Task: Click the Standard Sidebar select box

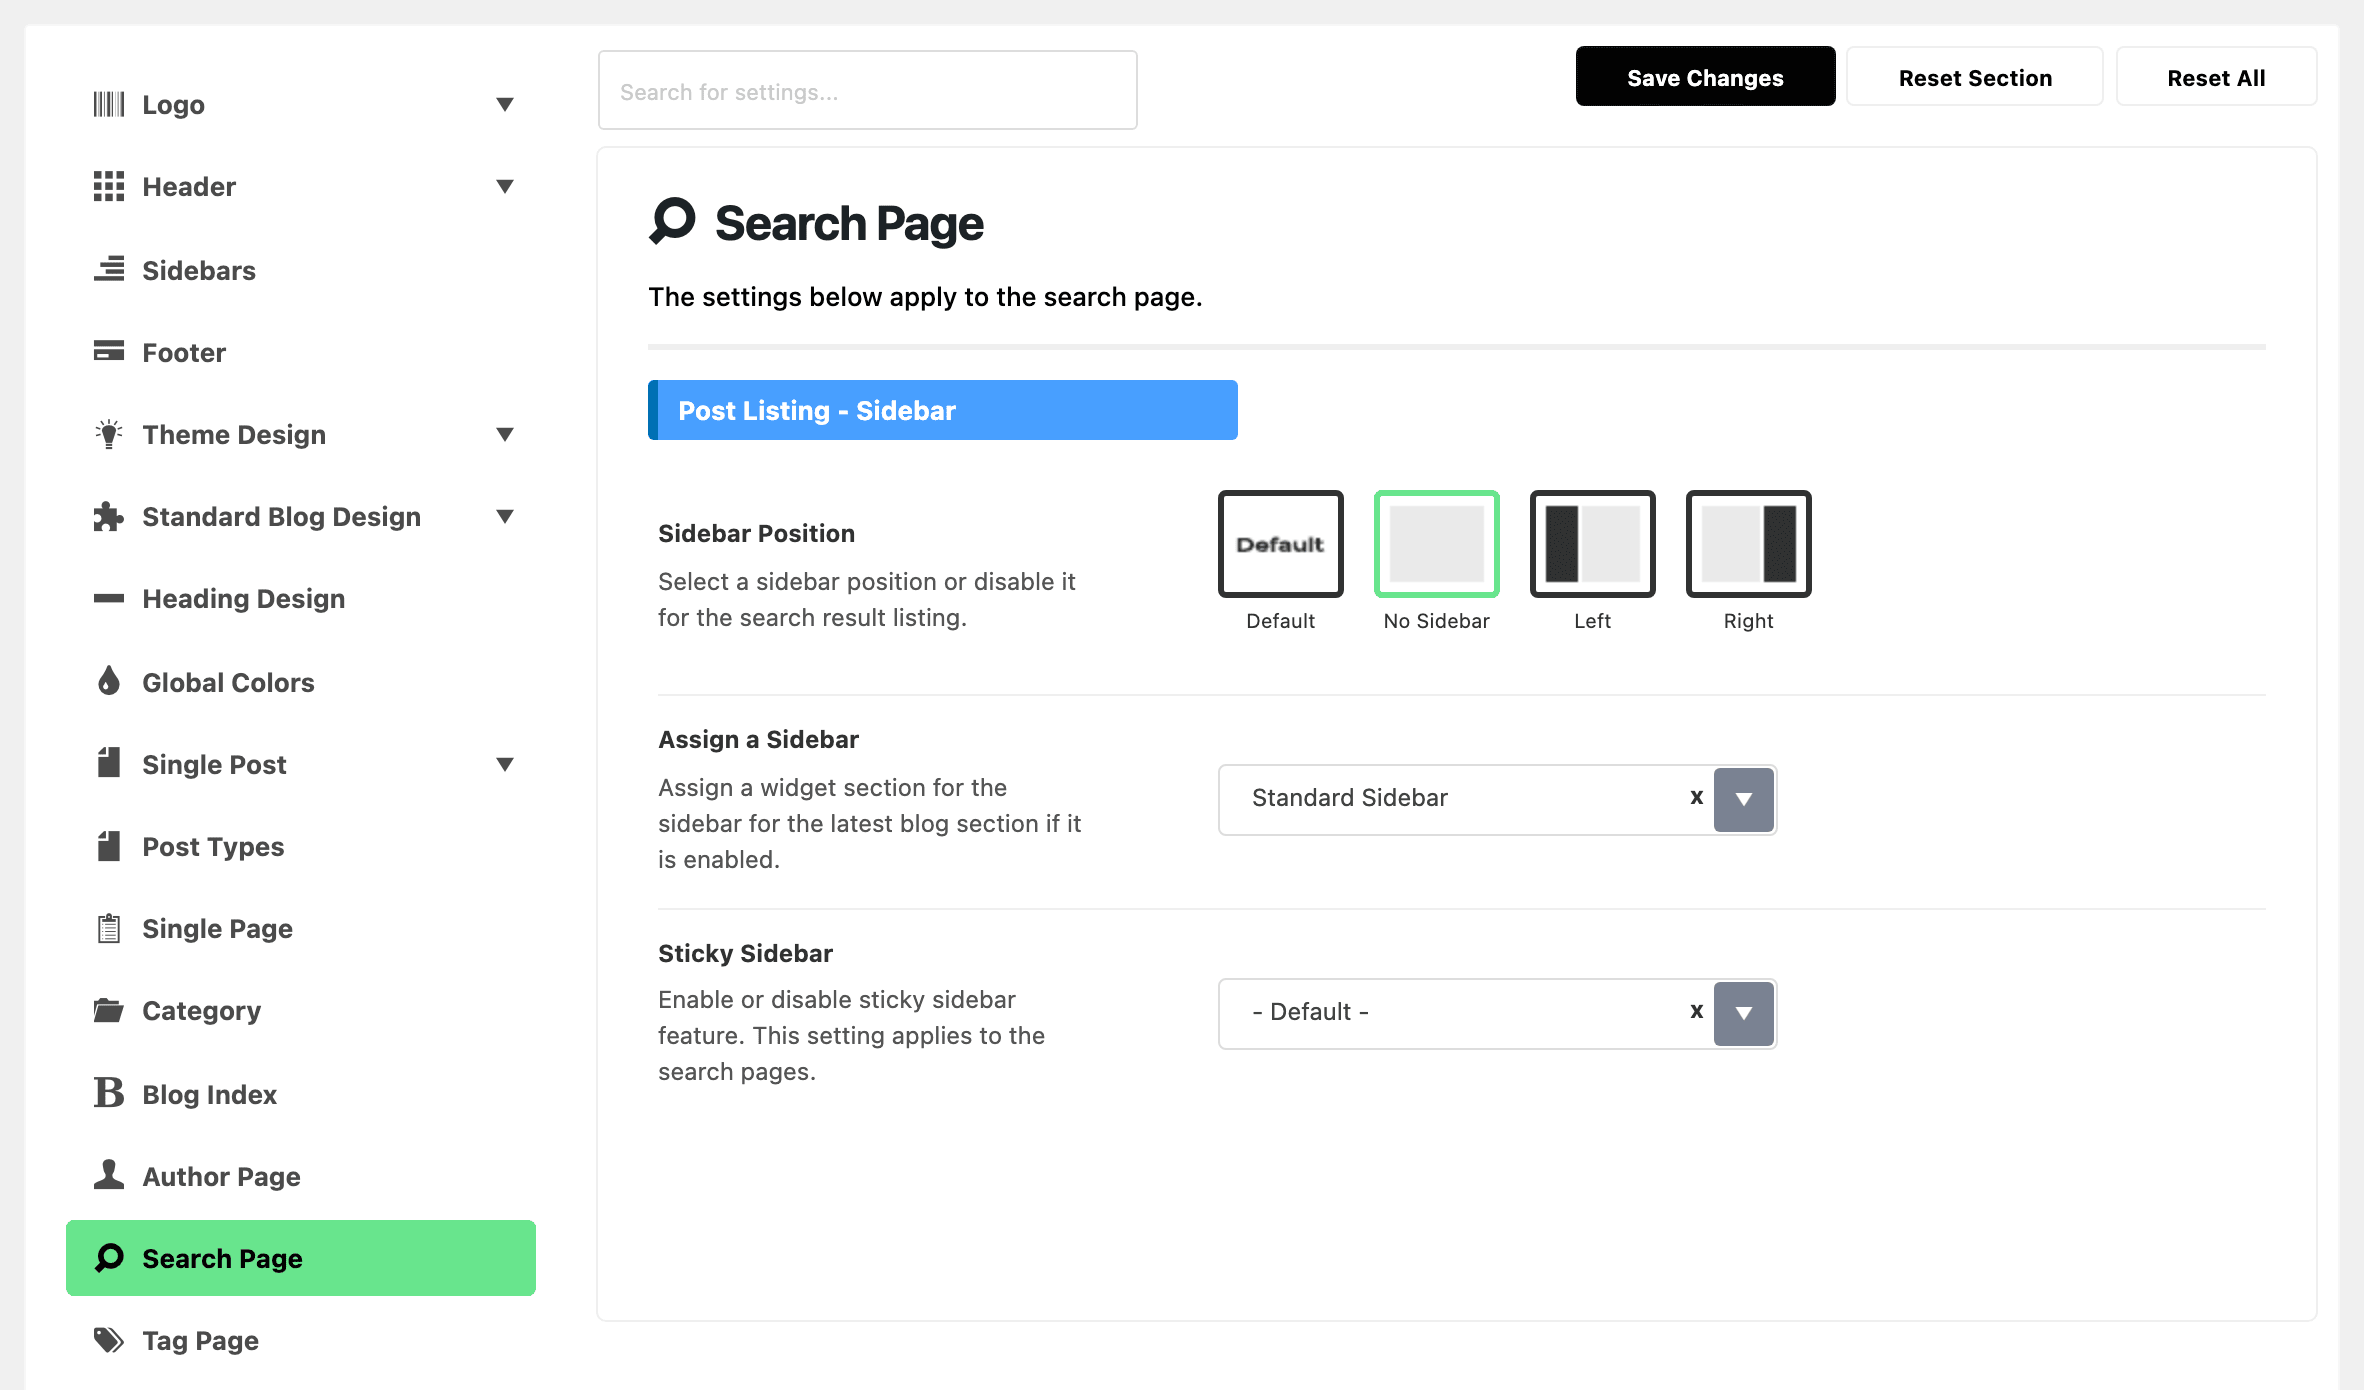Action: click(1497, 799)
